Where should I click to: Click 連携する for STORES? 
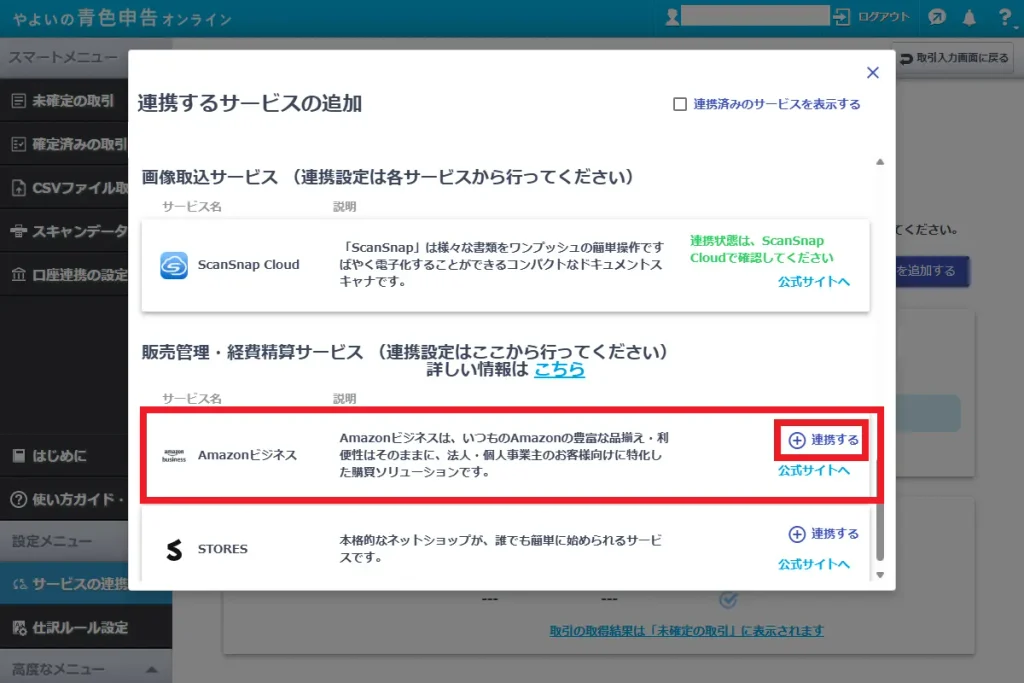(823, 534)
